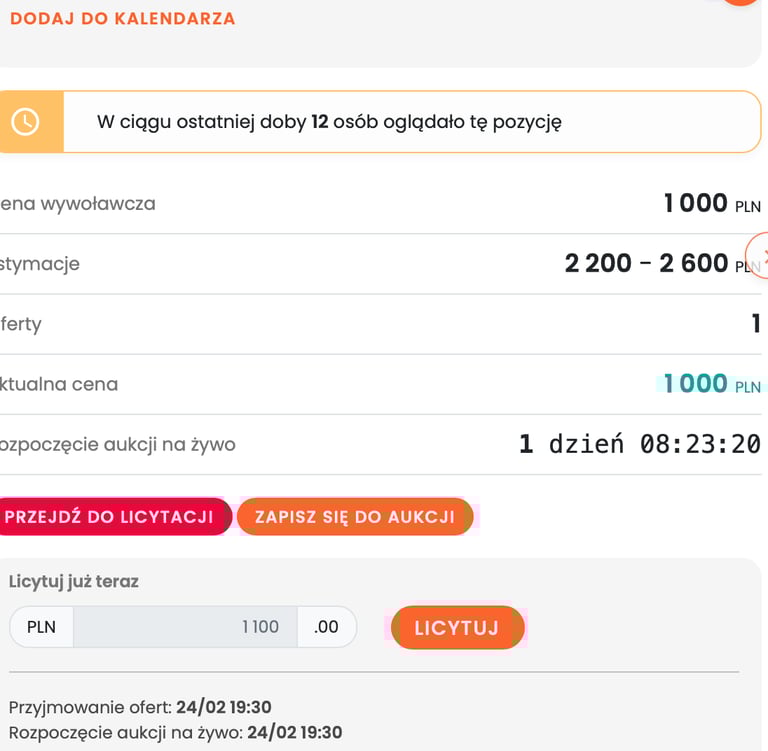This screenshot has width=768, height=751.
Task: Click the round next-arrow icon at right edge
Action: click(760, 256)
